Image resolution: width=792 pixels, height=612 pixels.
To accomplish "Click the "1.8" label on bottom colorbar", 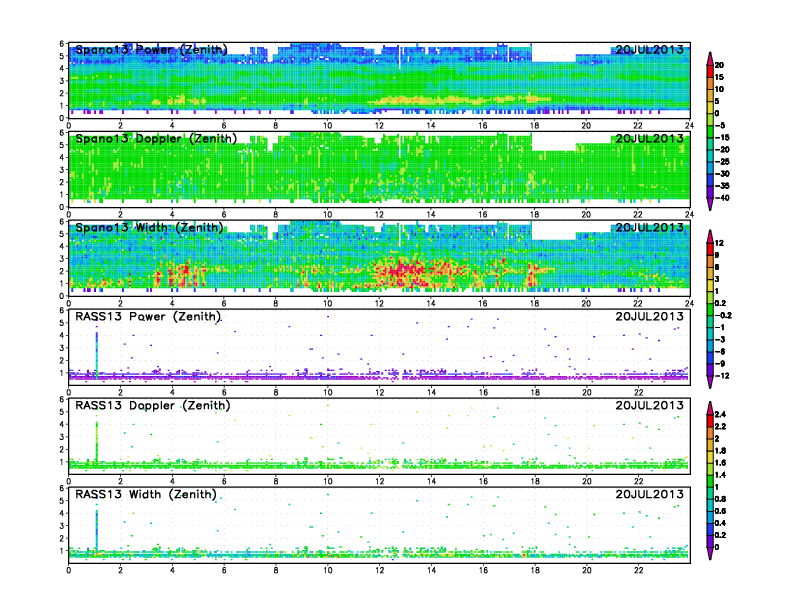I will [x=720, y=450].
